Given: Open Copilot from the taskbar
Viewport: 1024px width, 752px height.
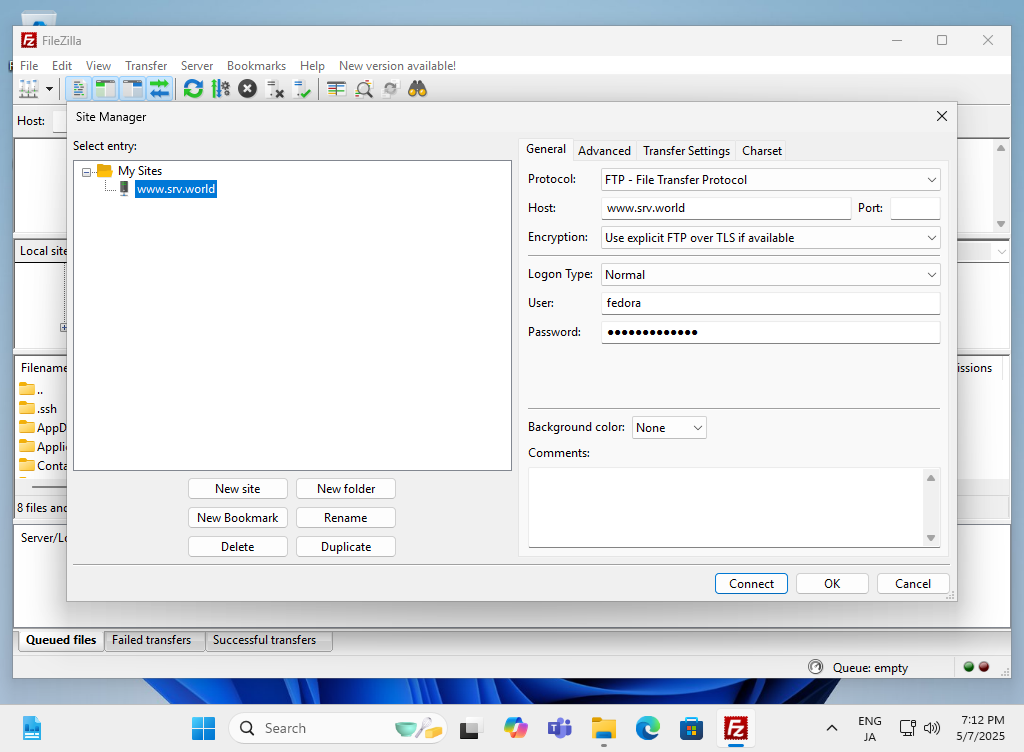Looking at the screenshot, I should click(x=516, y=728).
